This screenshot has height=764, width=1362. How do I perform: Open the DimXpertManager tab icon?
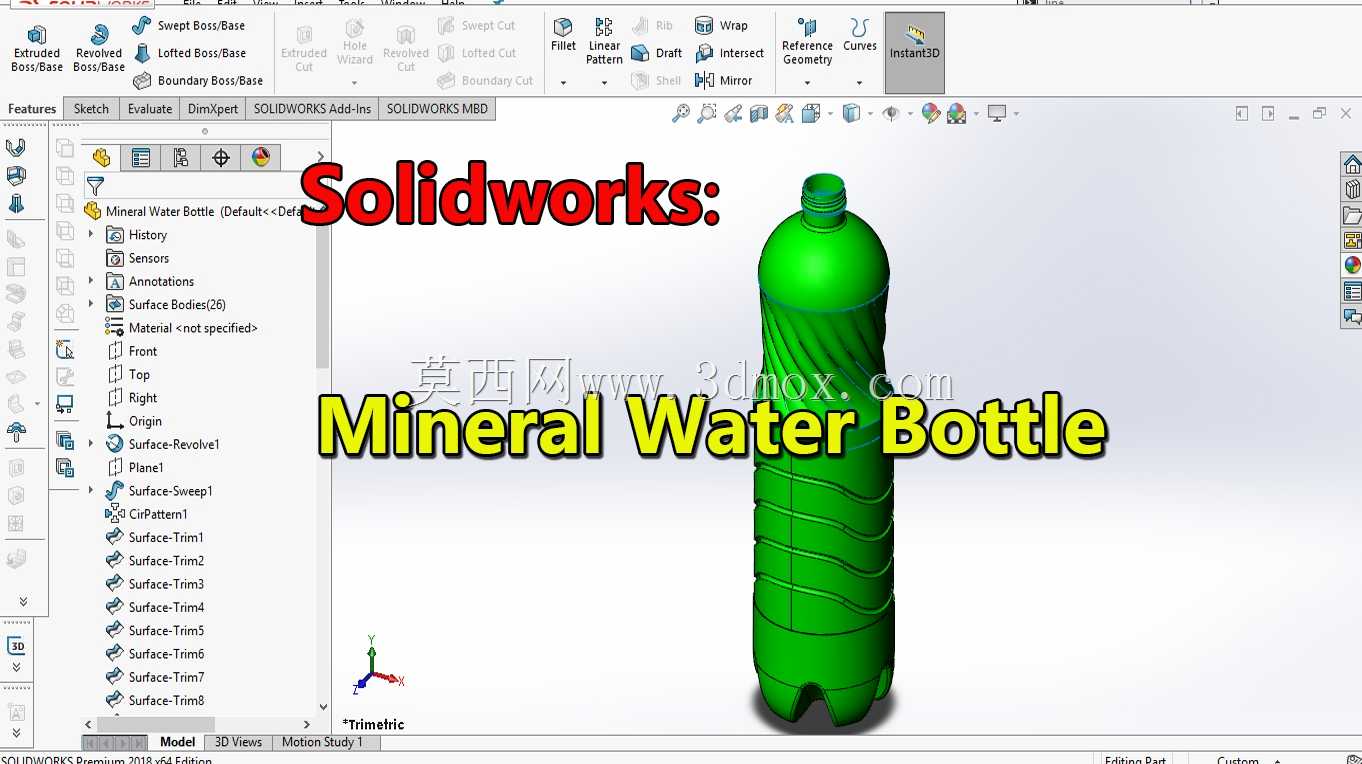point(221,158)
